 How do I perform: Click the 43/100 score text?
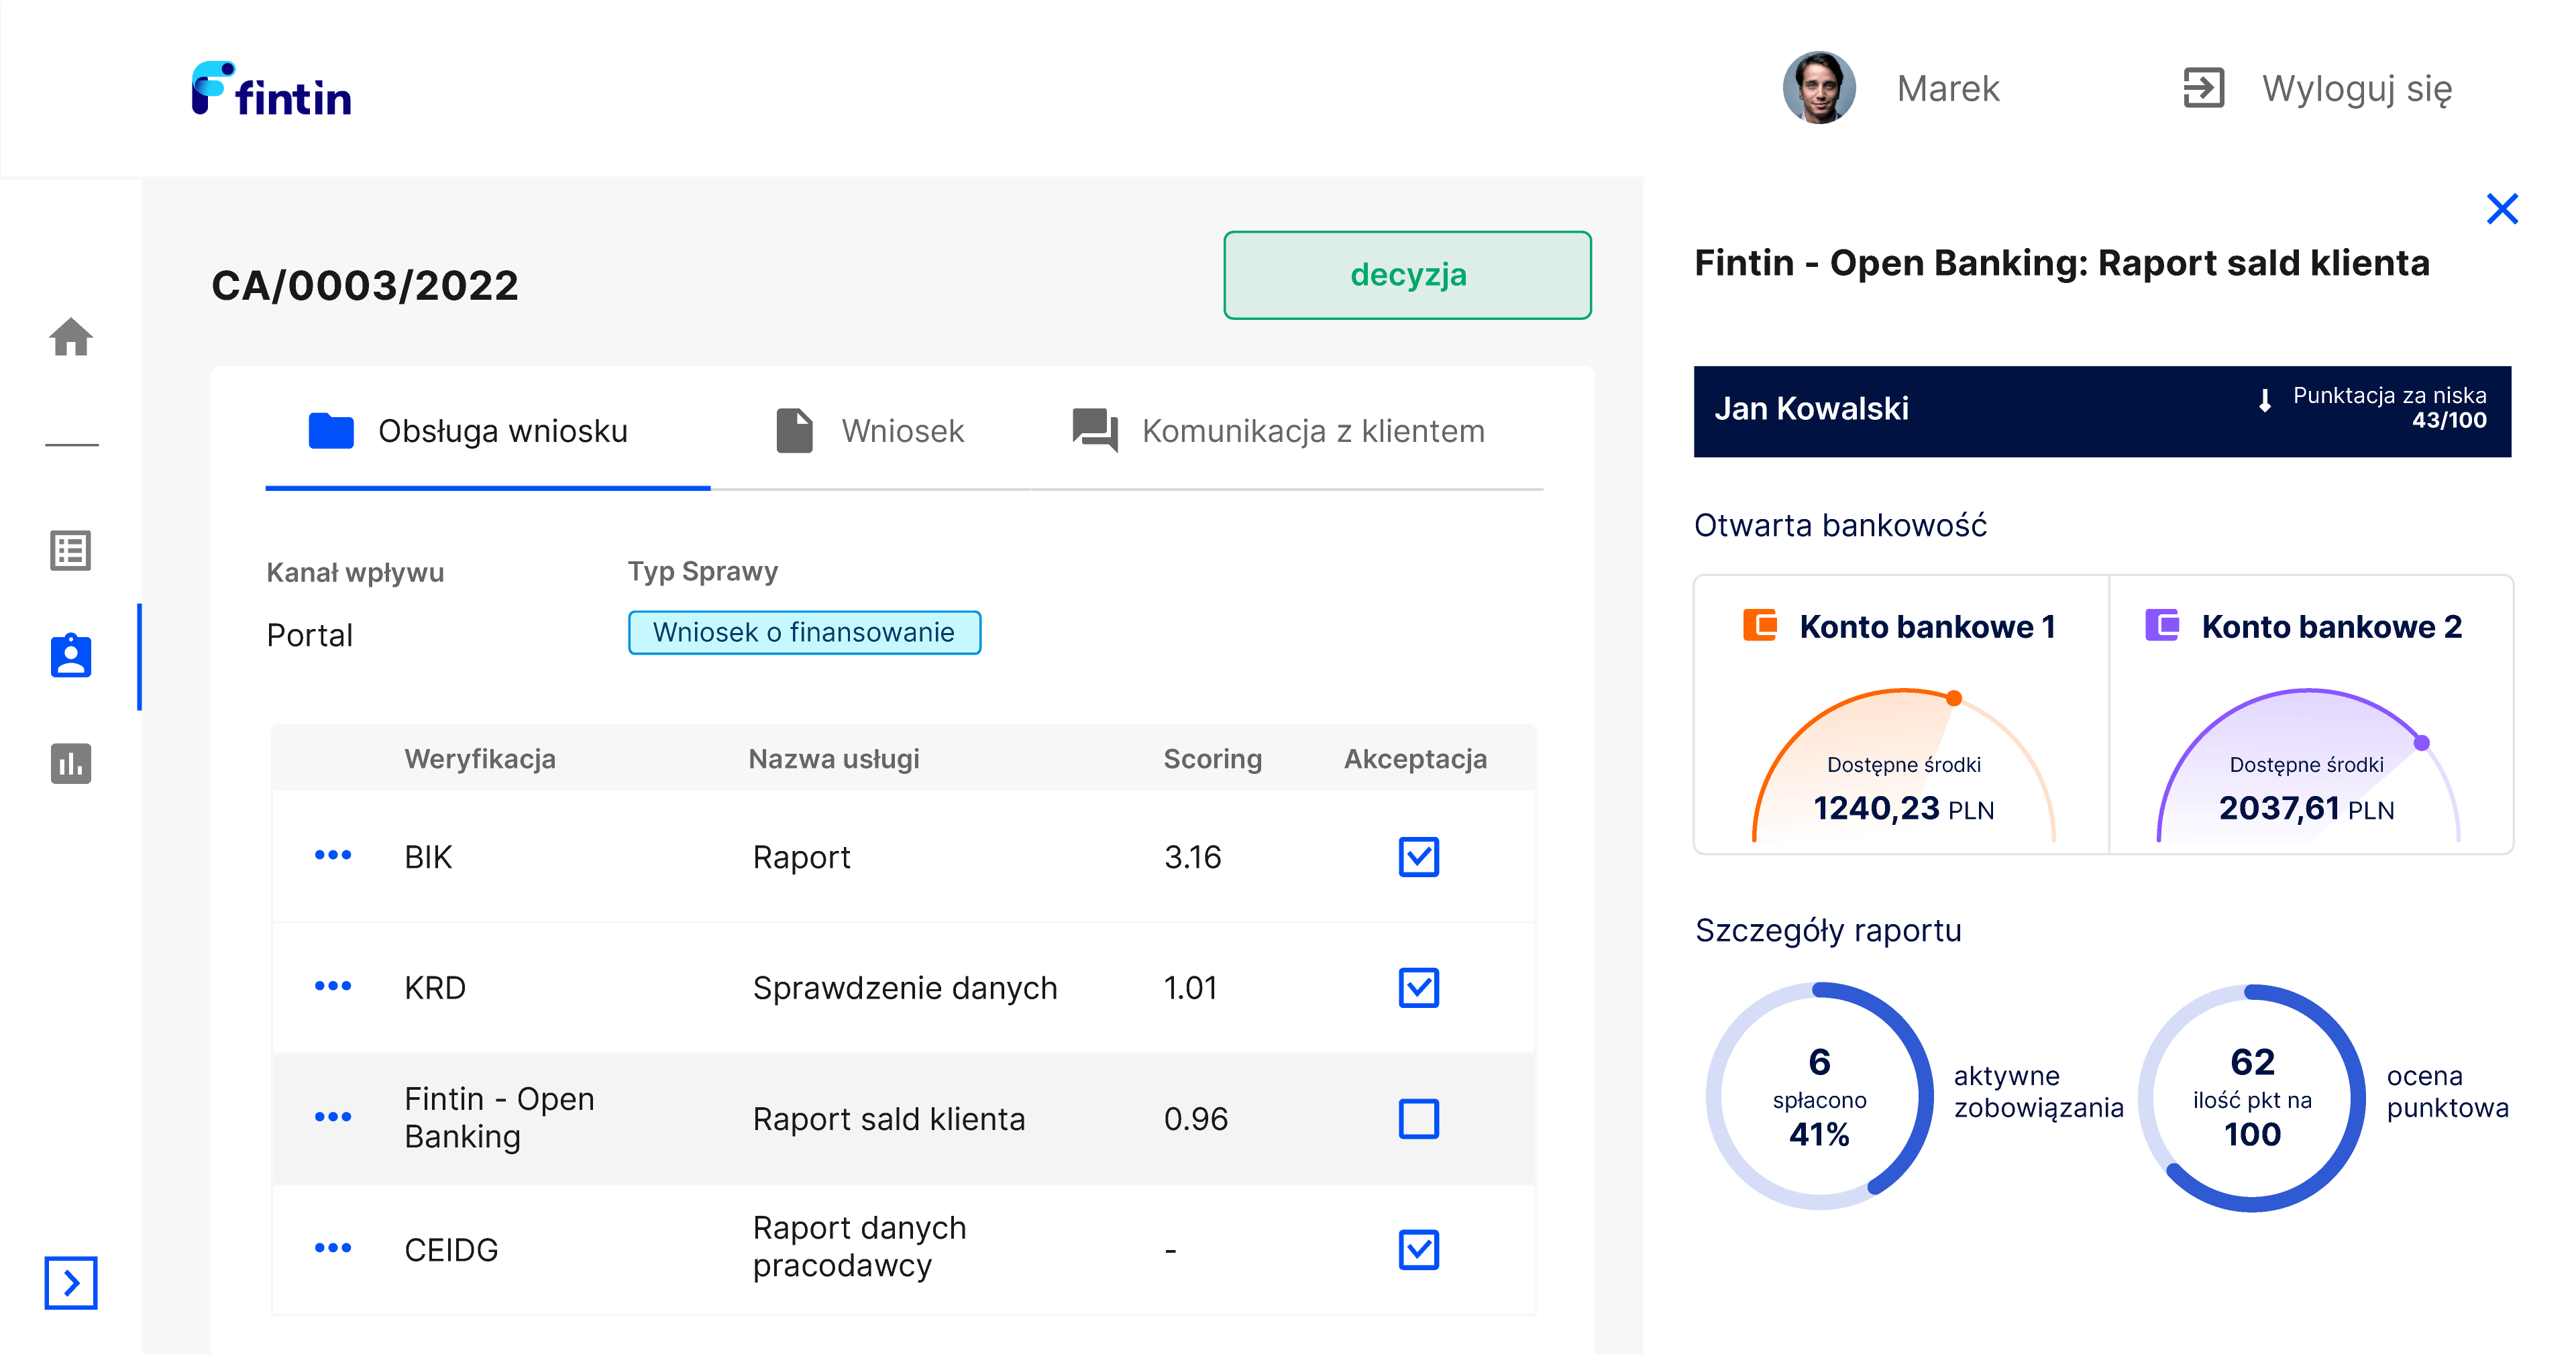pos(2449,421)
